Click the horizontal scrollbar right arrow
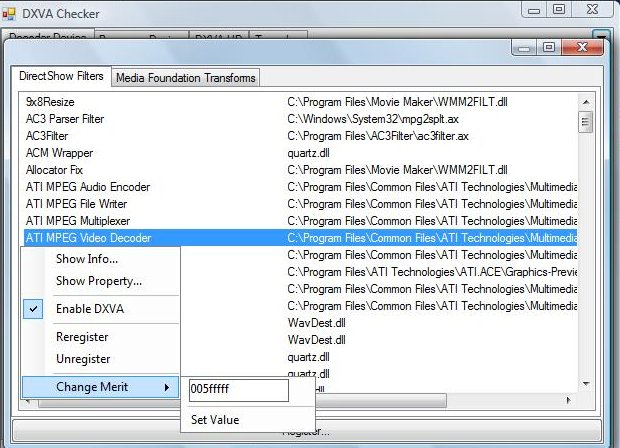This screenshot has height=448, width=620. [x=568, y=400]
